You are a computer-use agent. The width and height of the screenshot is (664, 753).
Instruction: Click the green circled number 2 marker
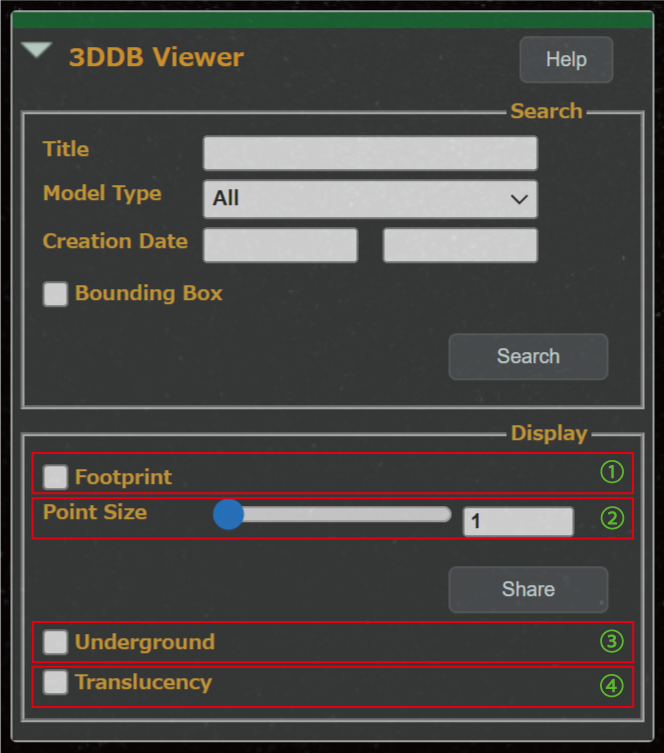[x=612, y=519]
